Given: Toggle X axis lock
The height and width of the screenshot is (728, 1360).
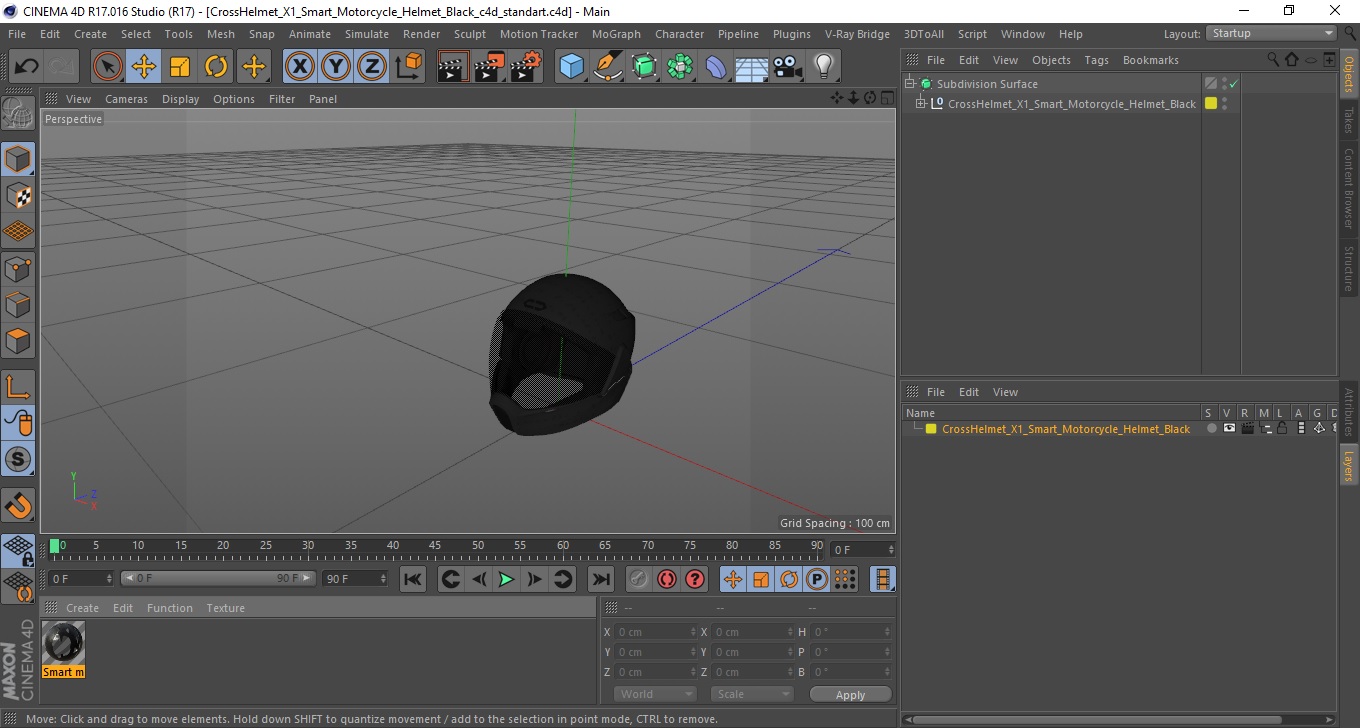Looking at the screenshot, I should click(x=299, y=67).
